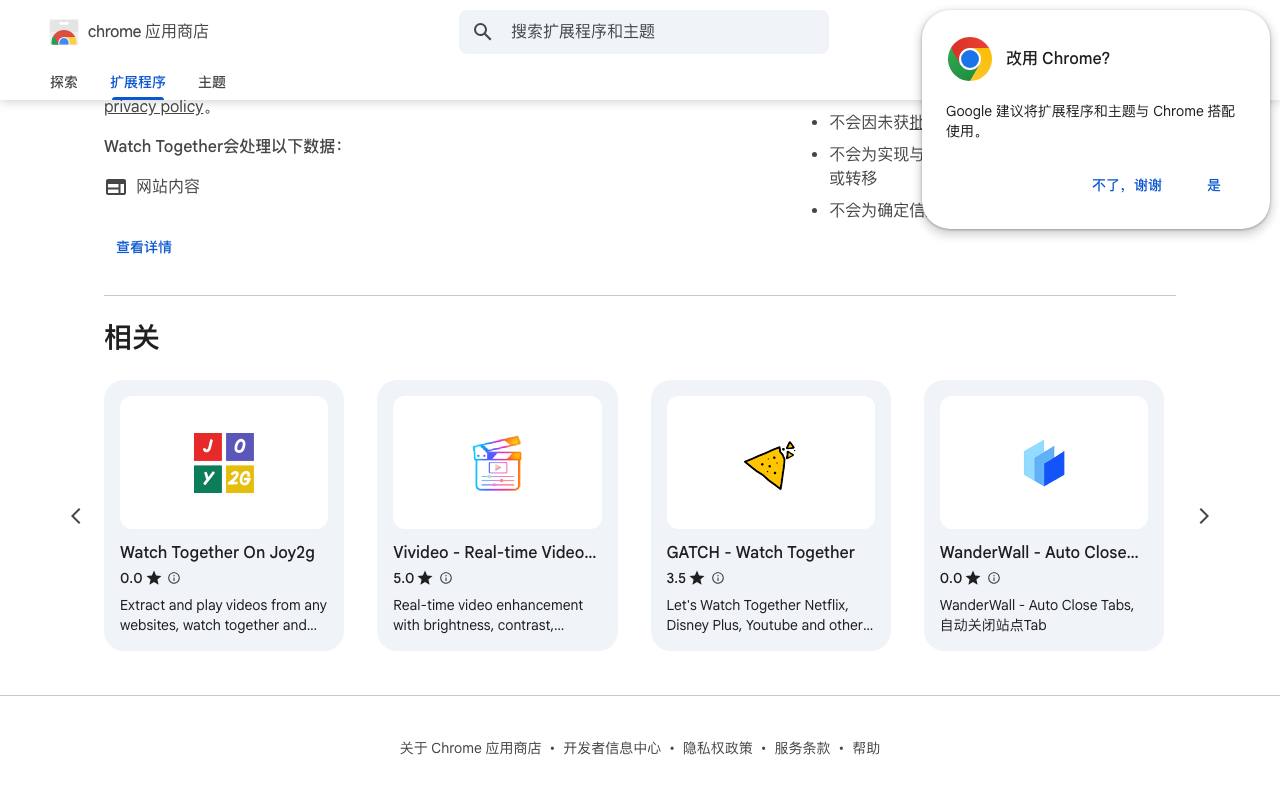Click the 5.0 rating on the Vivideo card
Screen dimensions: 1280x800
tap(404, 578)
